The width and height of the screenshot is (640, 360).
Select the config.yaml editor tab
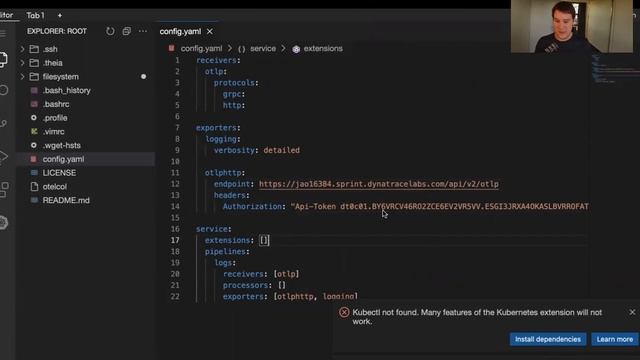tap(180, 31)
